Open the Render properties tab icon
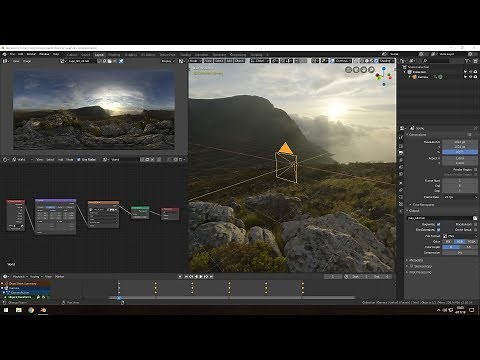The height and width of the screenshot is (360, 480). [401, 146]
